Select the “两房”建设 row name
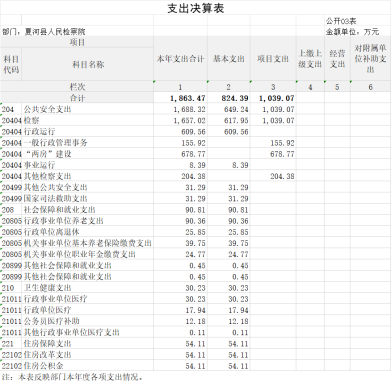391x383 pixels. [x=47, y=154]
